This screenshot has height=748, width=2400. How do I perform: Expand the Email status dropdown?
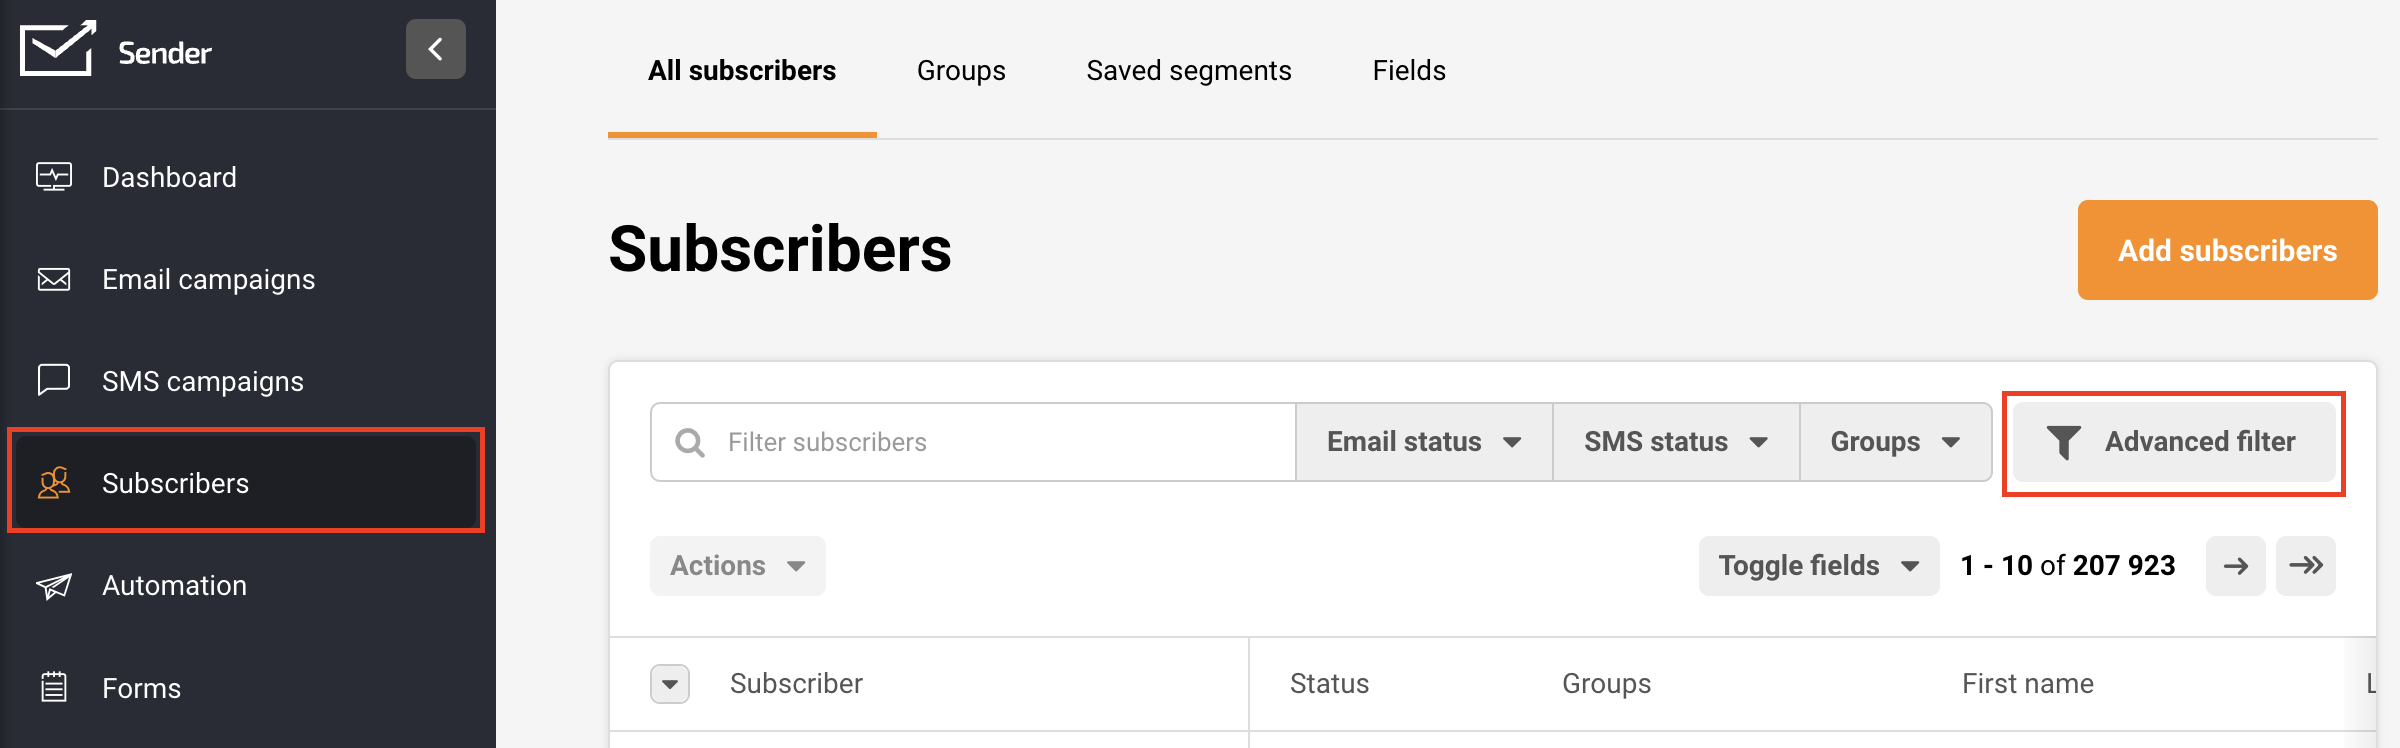point(1423,442)
